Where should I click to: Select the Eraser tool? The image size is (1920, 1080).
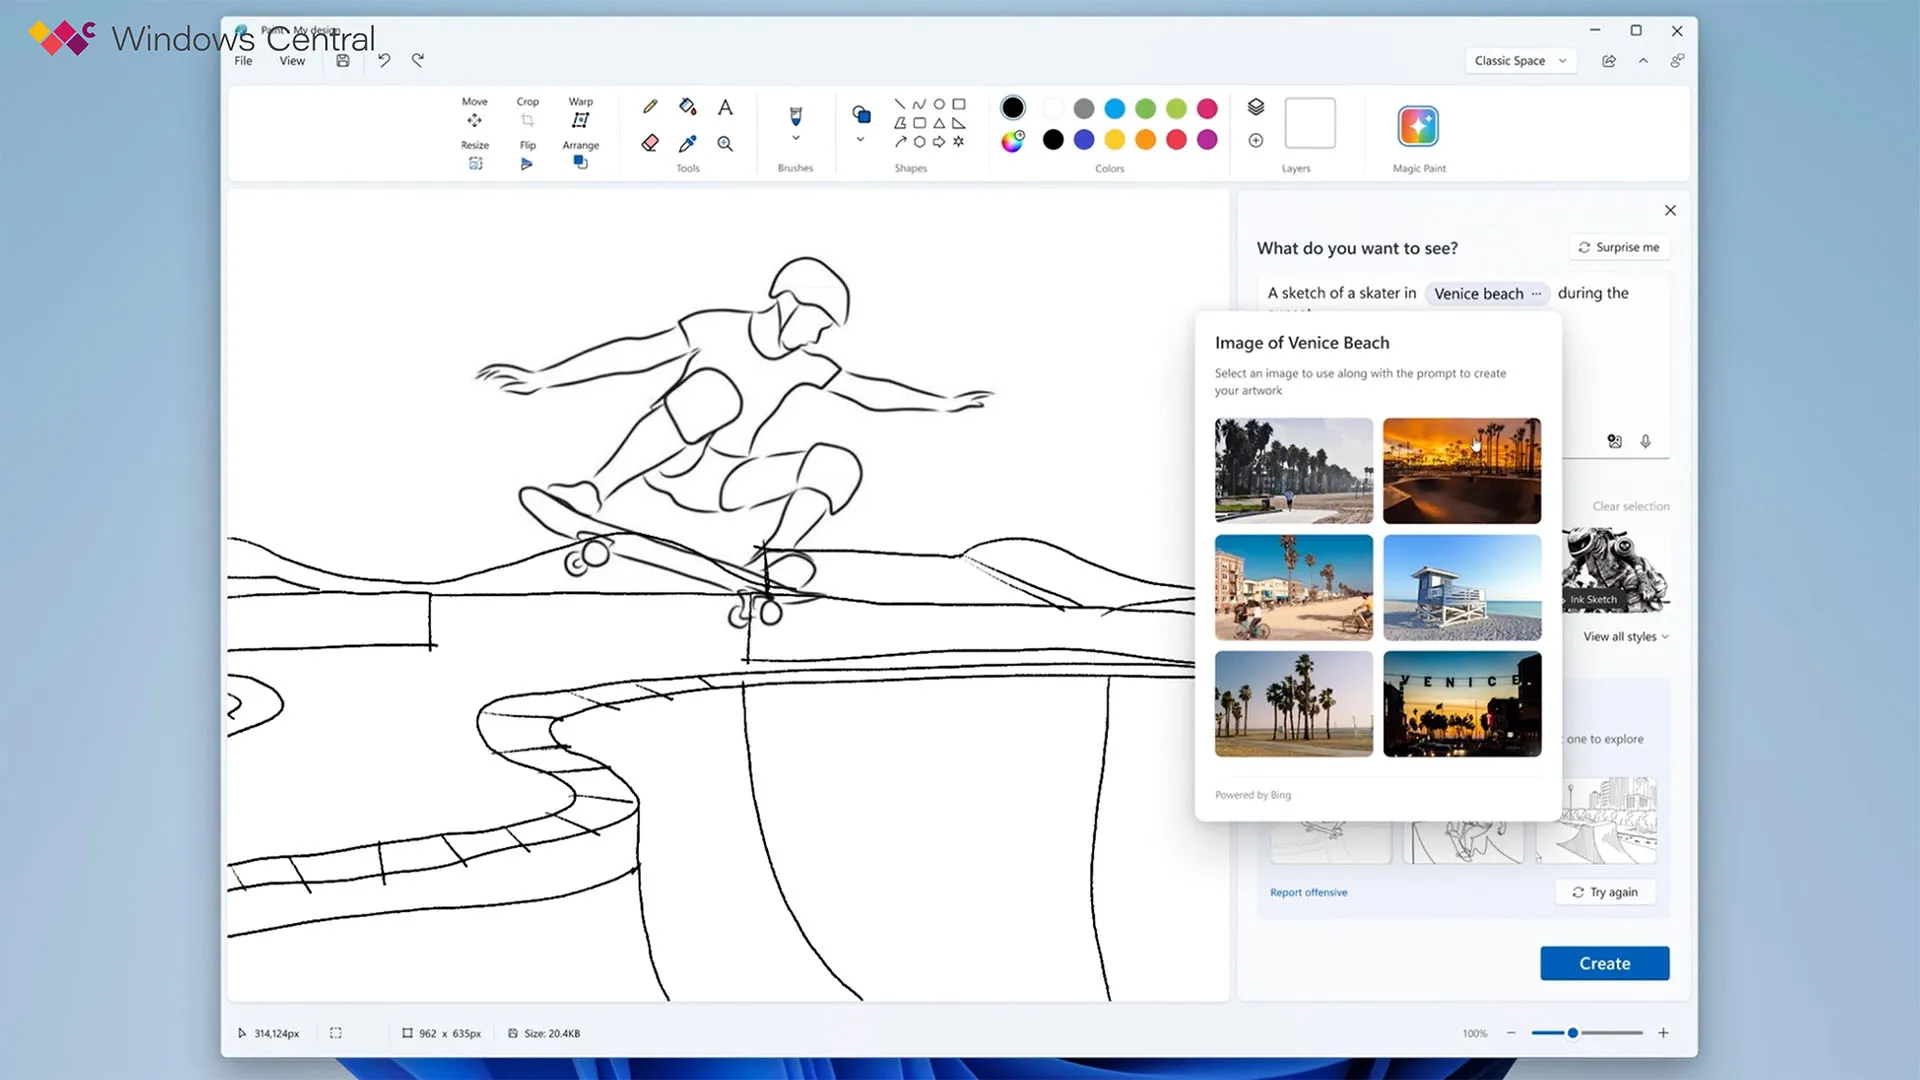point(650,143)
